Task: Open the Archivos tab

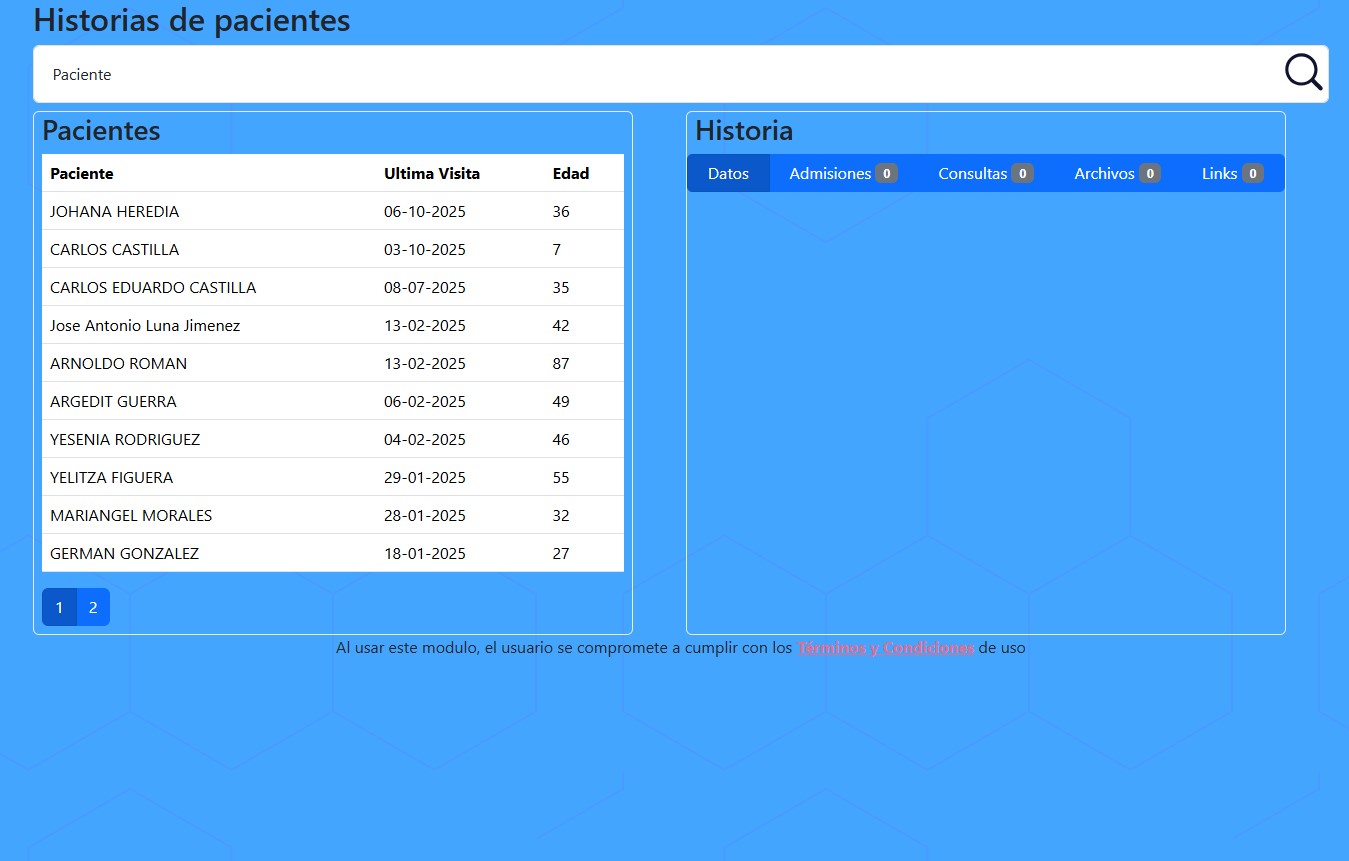Action: click(1117, 173)
